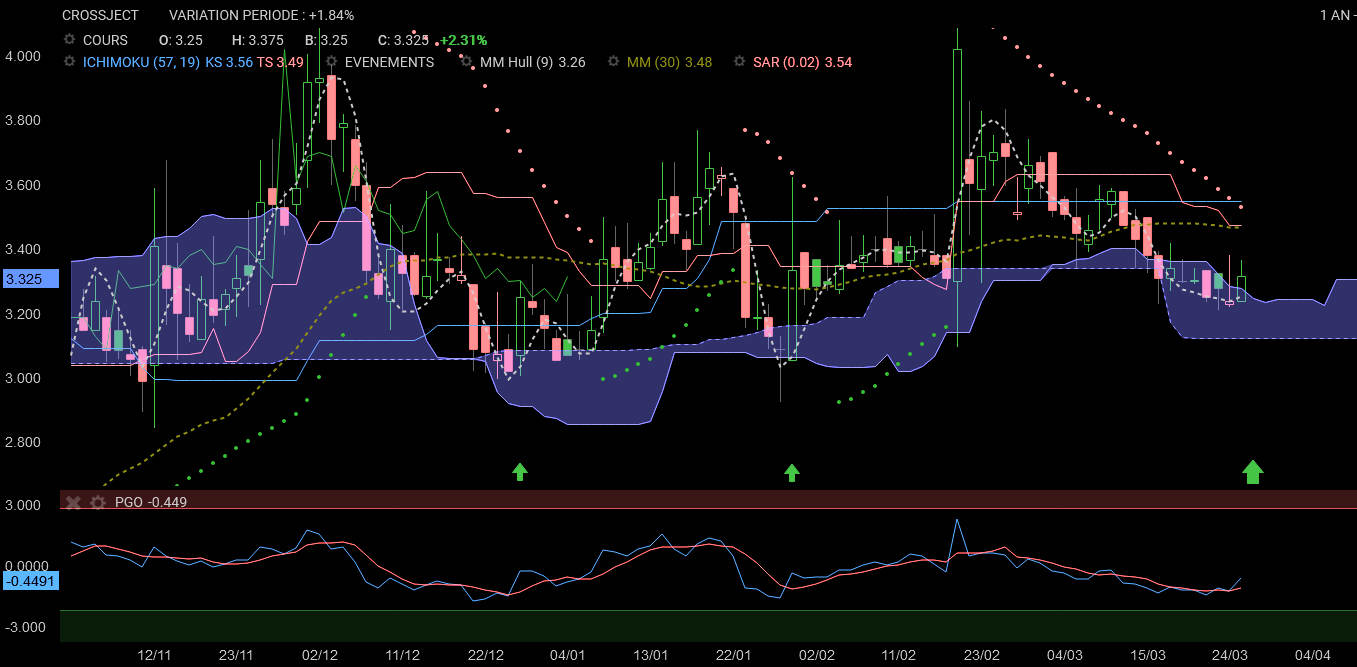Click the 1 AN period selector
This screenshot has width=1357, height=667.
(1336, 15)
